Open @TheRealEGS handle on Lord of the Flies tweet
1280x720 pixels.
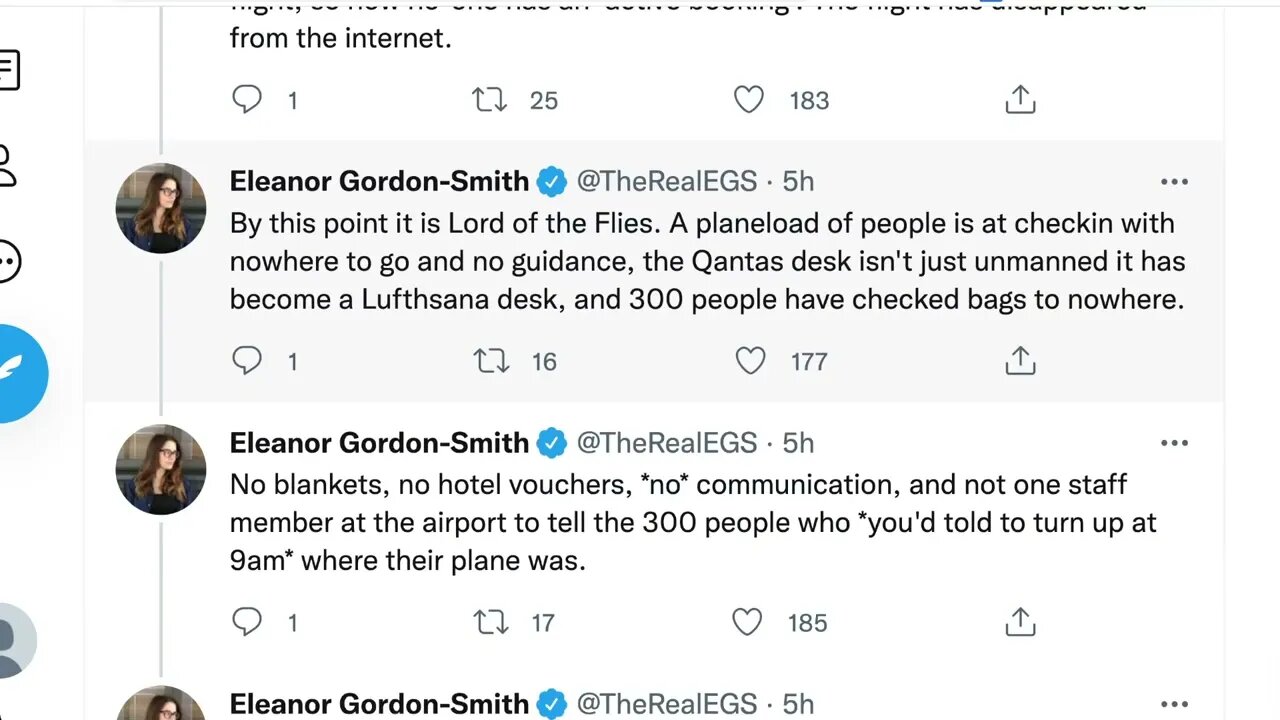tap(667, 181)
